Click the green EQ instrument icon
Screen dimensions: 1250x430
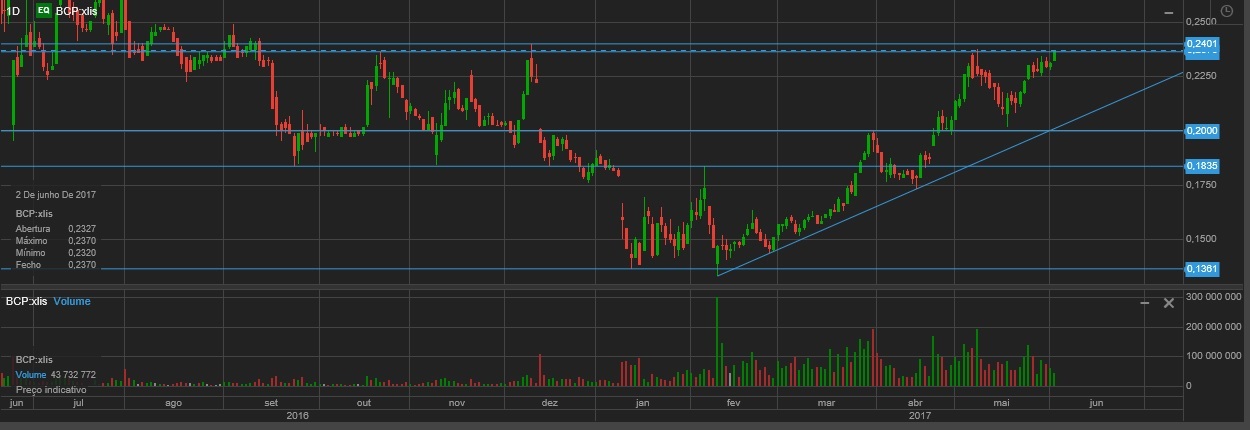[43, 10]
